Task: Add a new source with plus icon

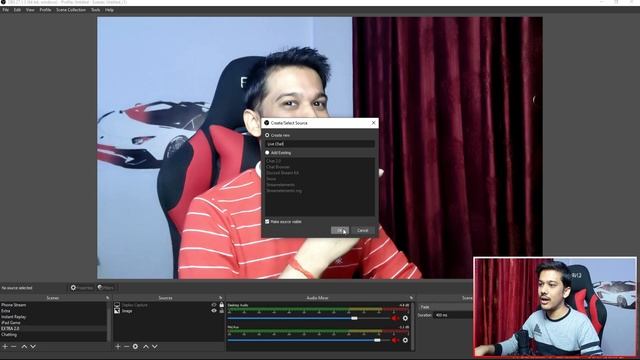Action: [118, 347]
